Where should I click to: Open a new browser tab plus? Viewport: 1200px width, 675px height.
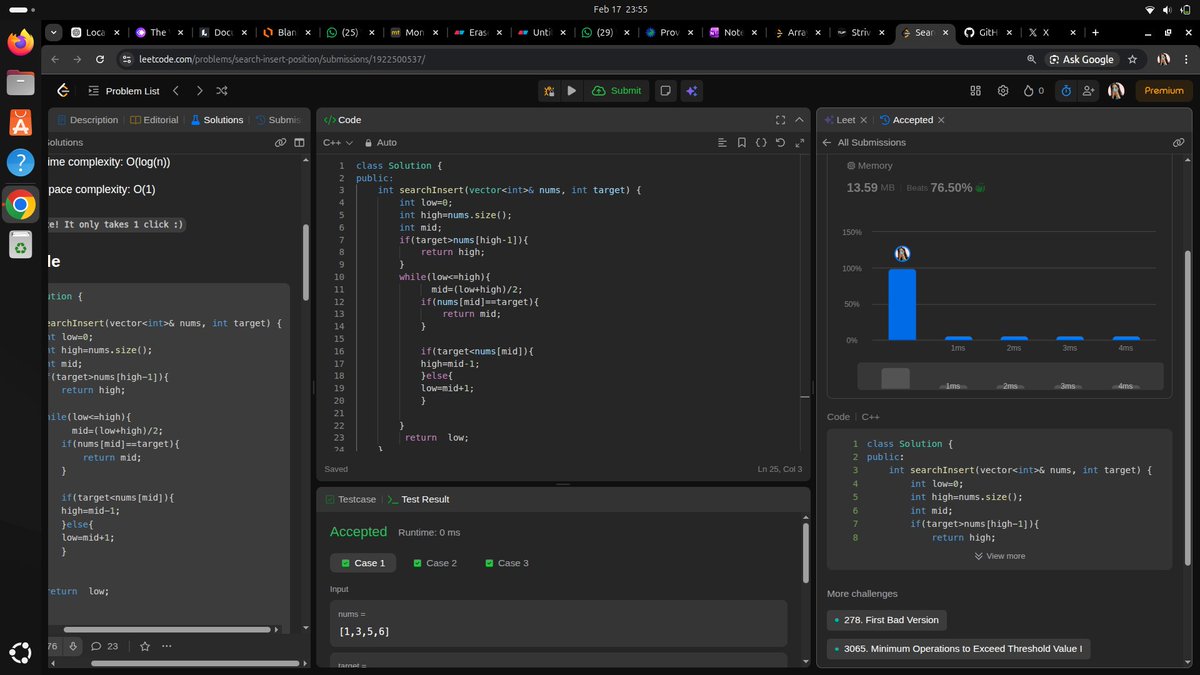(1096, 32)
